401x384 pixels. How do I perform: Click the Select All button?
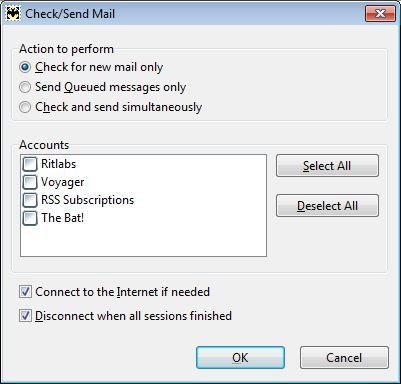click(x=327, y=166)
